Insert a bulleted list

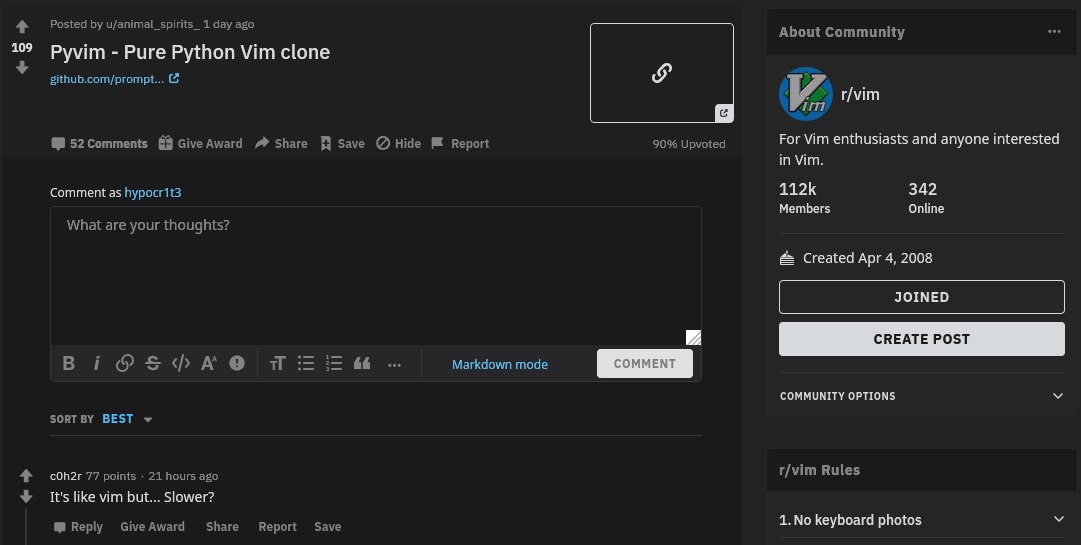coord(305,363)
